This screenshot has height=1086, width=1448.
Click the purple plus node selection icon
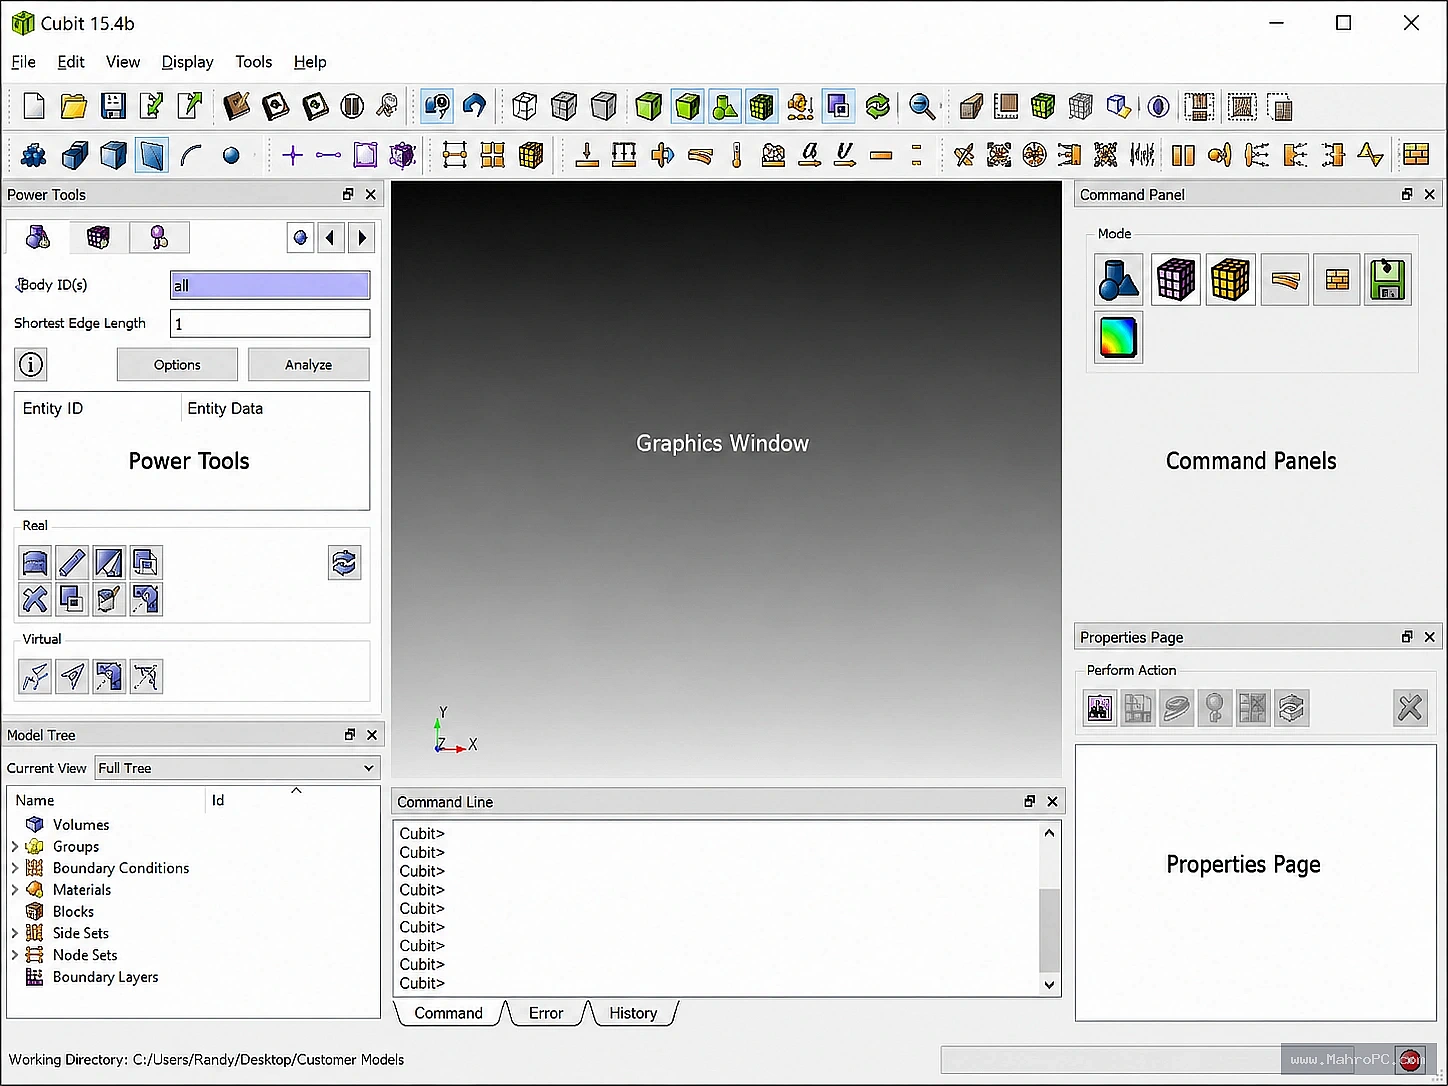point(292,155)
